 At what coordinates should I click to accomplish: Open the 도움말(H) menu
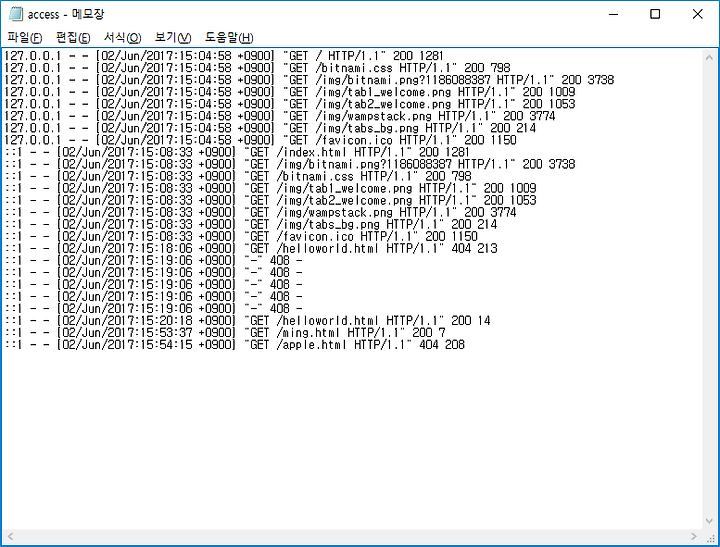pyautogui.click(x=229, y=38)
